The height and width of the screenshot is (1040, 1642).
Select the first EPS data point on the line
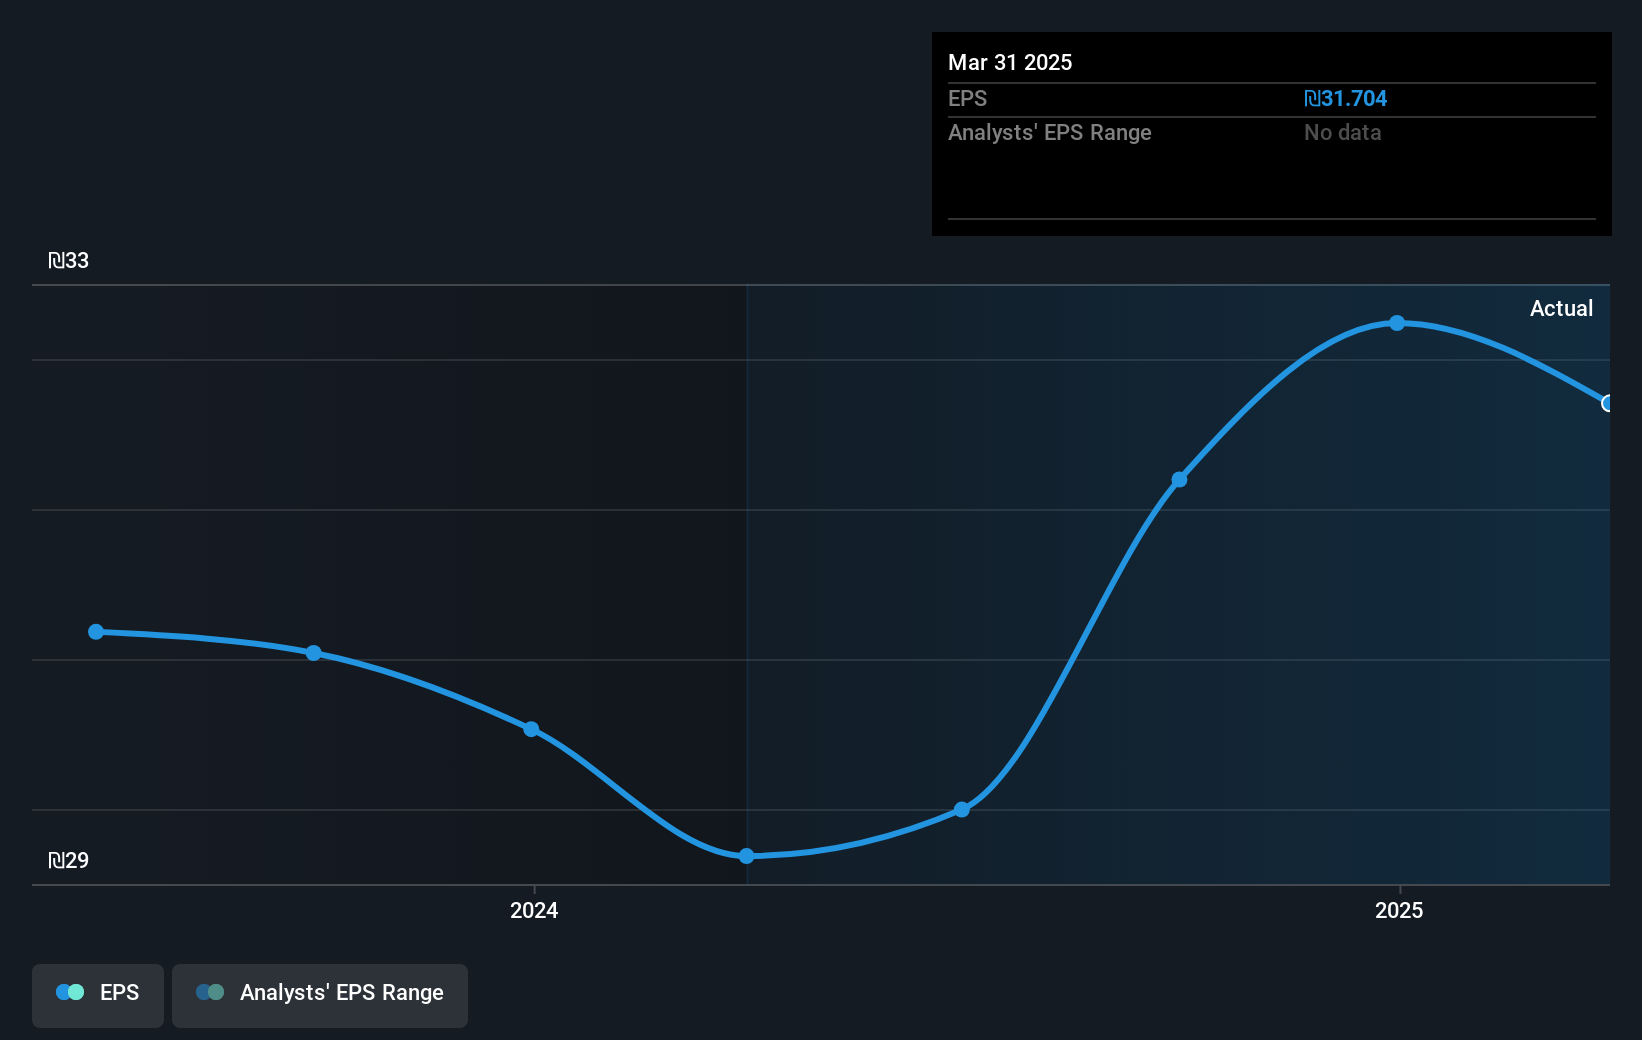(x=96, y=632)
